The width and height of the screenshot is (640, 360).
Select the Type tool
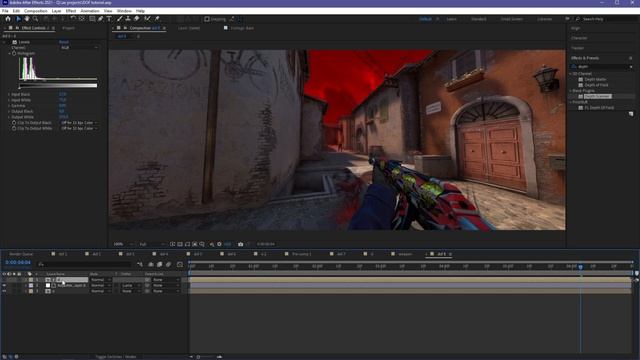click(x=109, y=19)
